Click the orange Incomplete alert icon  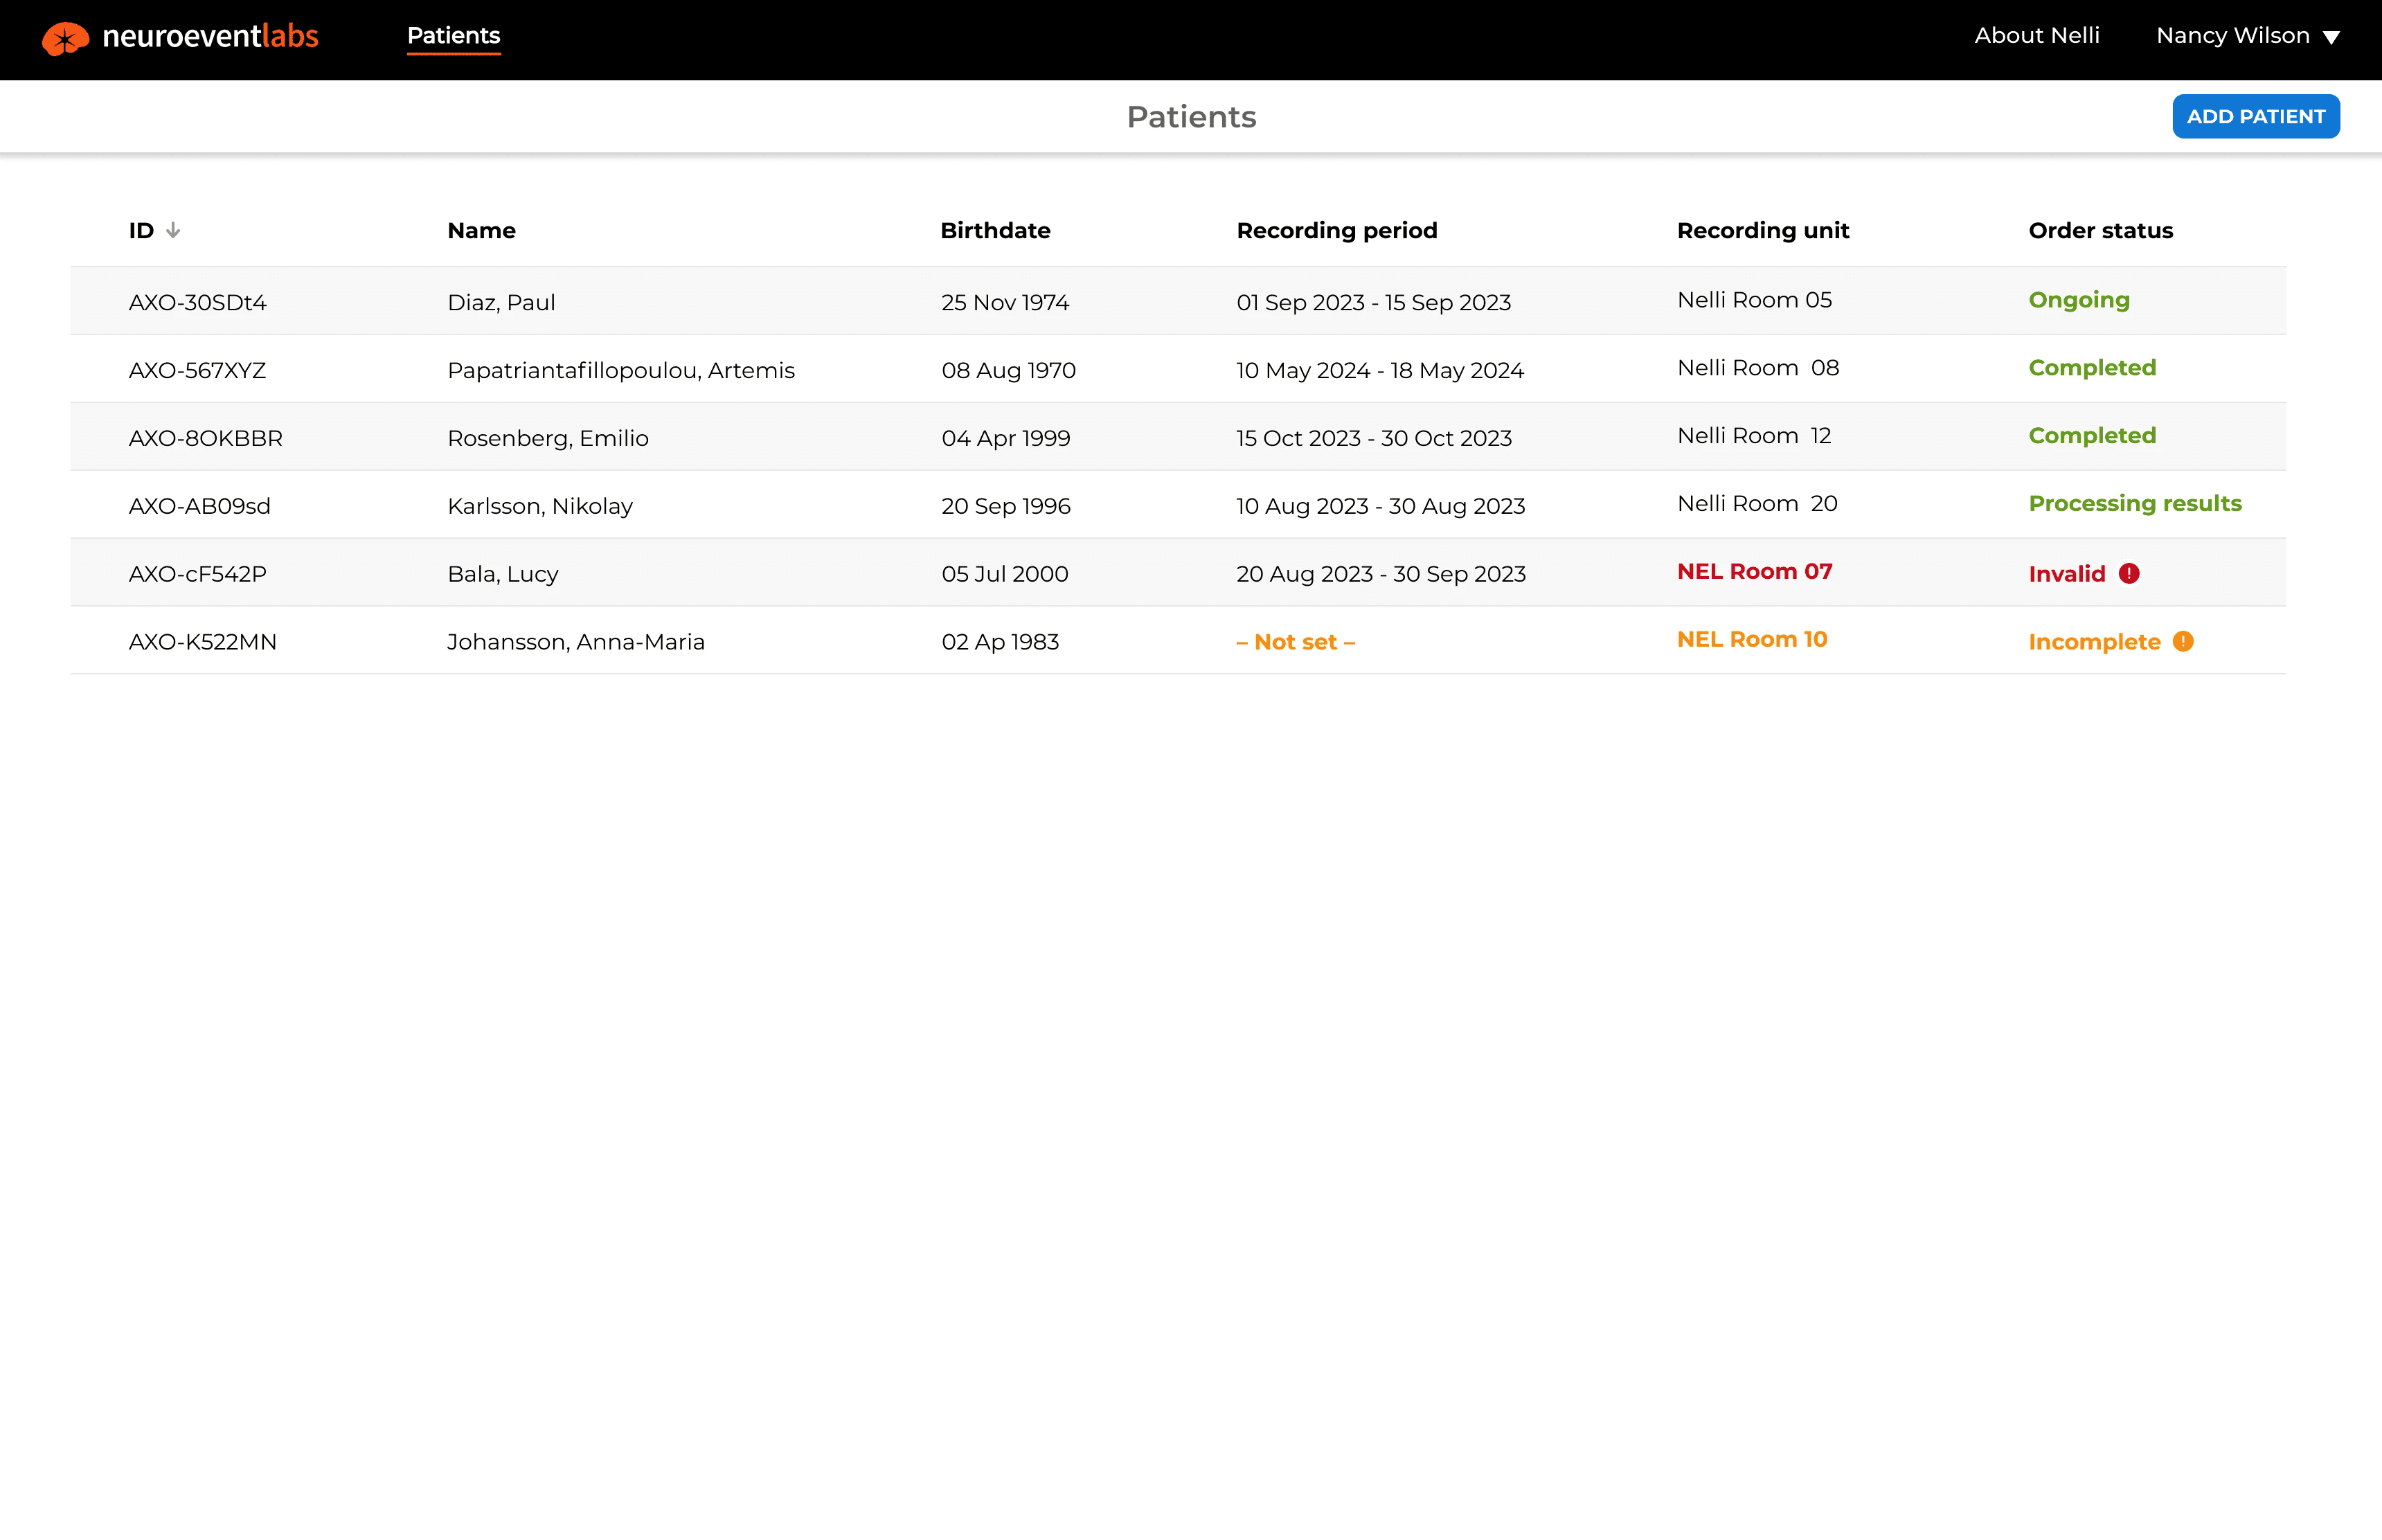click(2183, 641)
